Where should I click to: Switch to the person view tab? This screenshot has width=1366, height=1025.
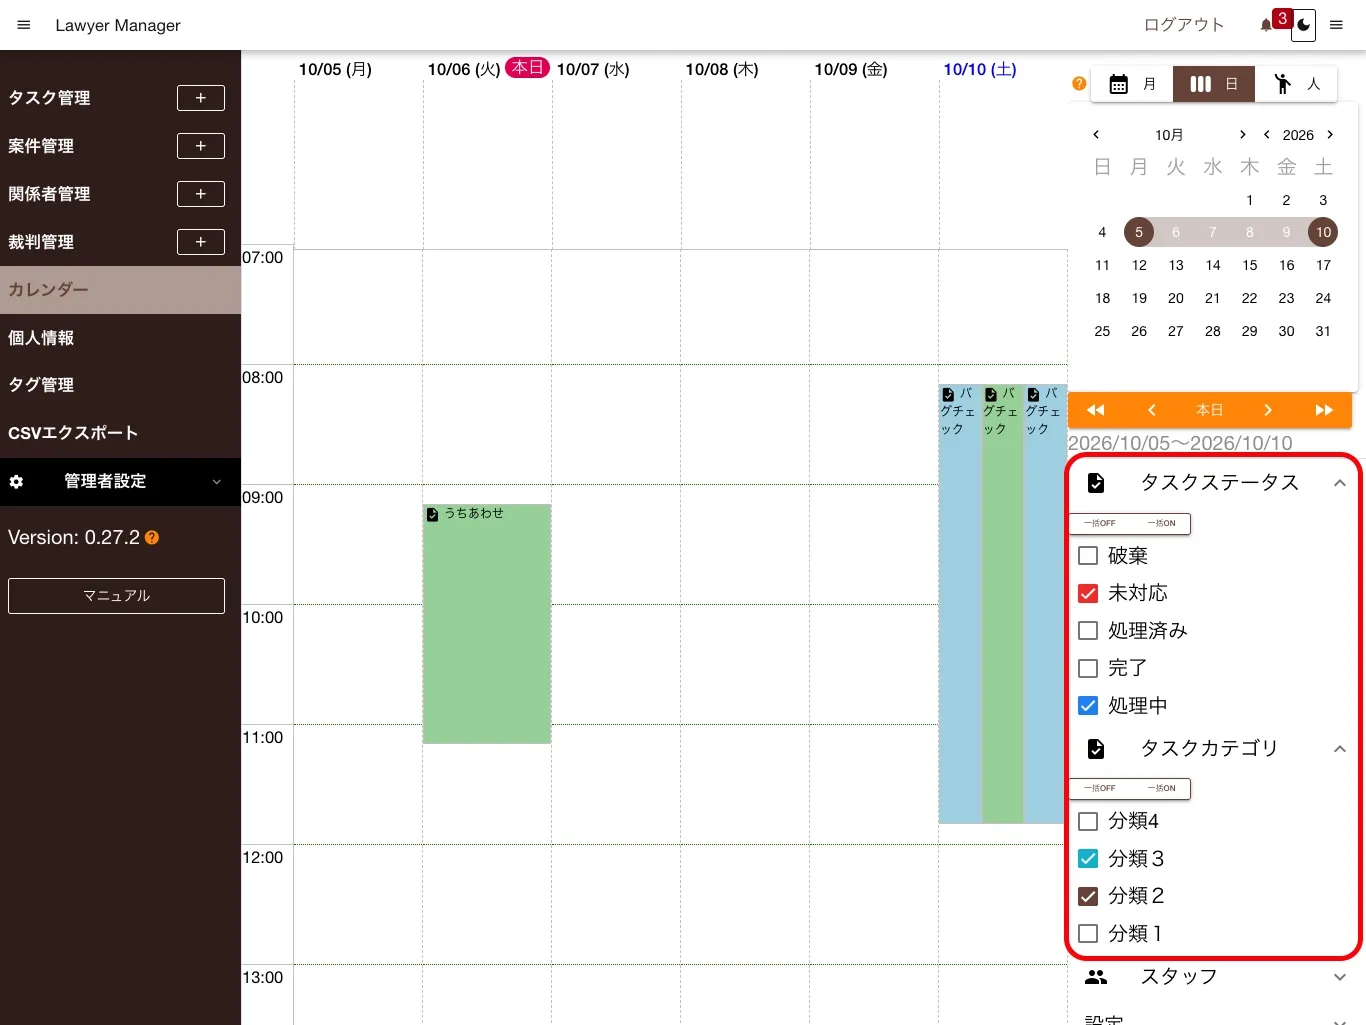(1297, 84)
